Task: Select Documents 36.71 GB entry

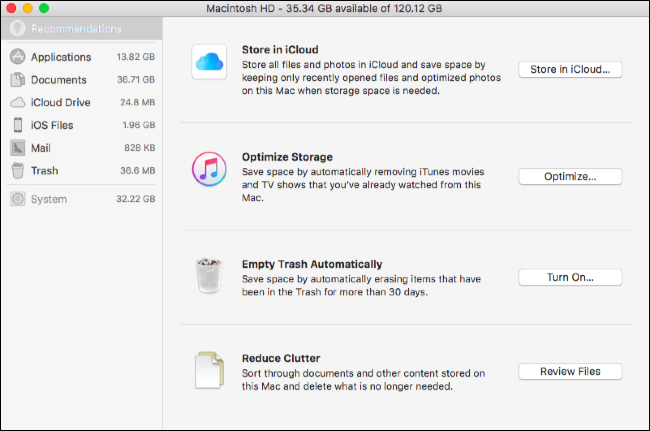Action: point(82,80)
